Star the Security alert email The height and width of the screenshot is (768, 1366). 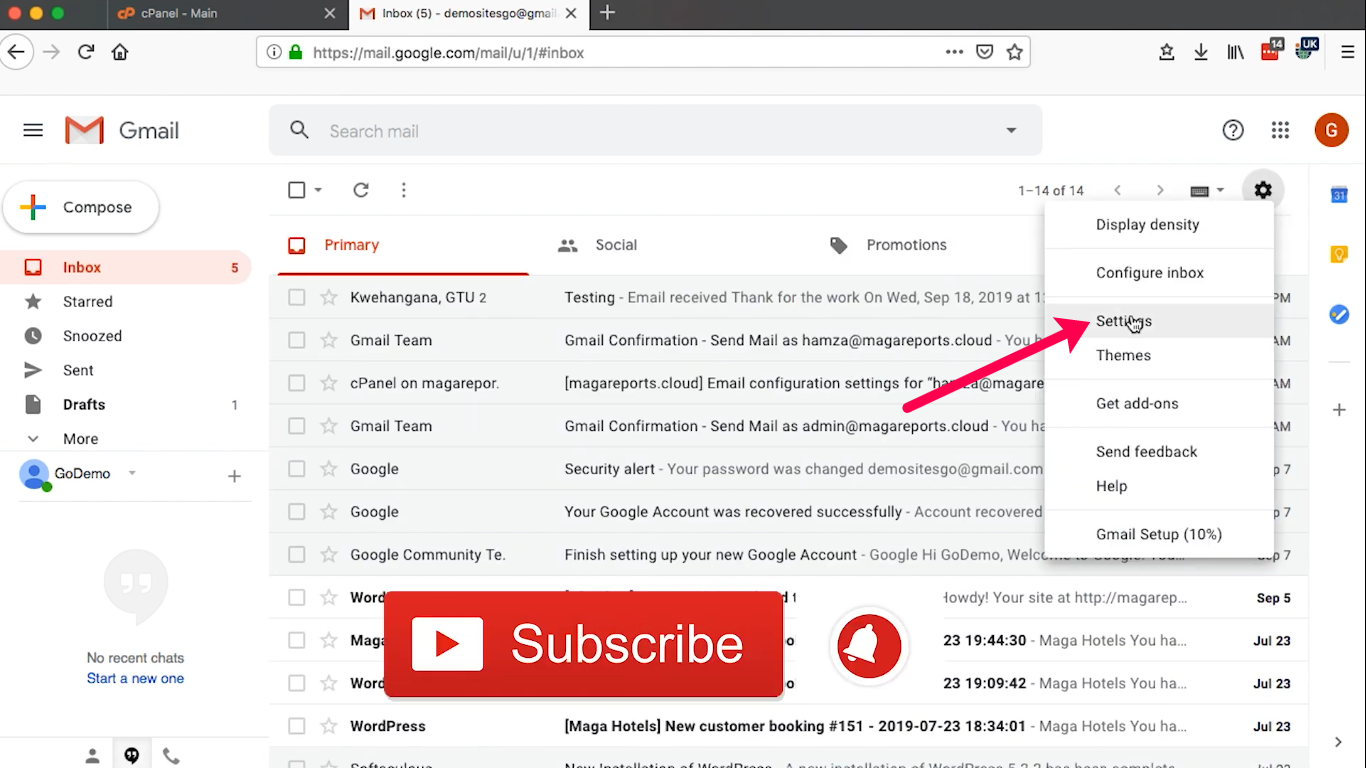(329, 469)
